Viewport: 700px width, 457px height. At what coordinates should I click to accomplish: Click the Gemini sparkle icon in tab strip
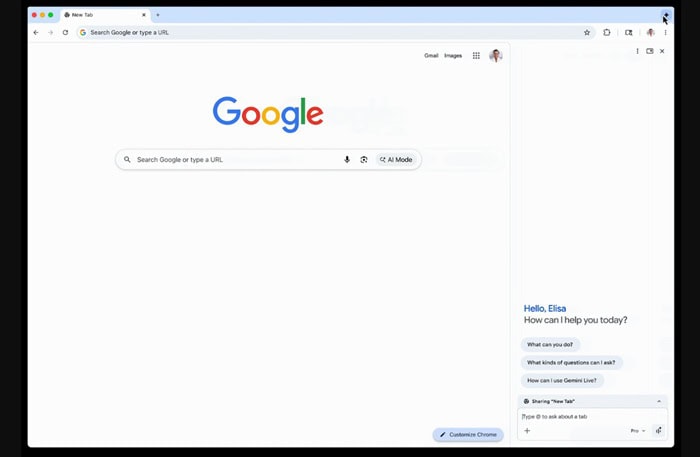665,15
